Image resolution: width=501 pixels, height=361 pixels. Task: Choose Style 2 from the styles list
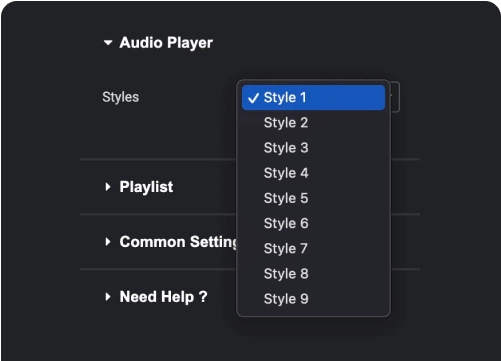313,123
